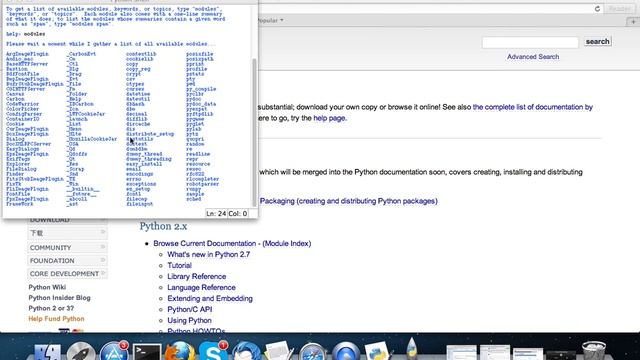Open Thunderbird mail icon in Dock
Image resolution: width=640 pixels, height=360 pixels.
coord(246,352)
